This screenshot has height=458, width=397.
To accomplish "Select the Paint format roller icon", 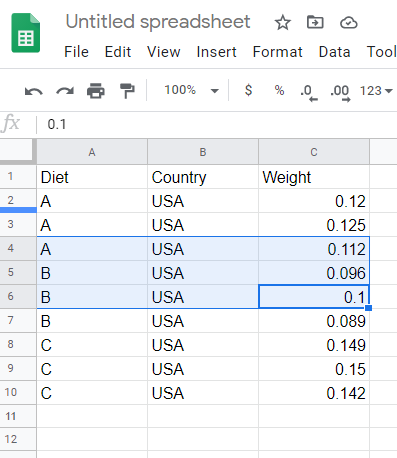I will (127, 91).
